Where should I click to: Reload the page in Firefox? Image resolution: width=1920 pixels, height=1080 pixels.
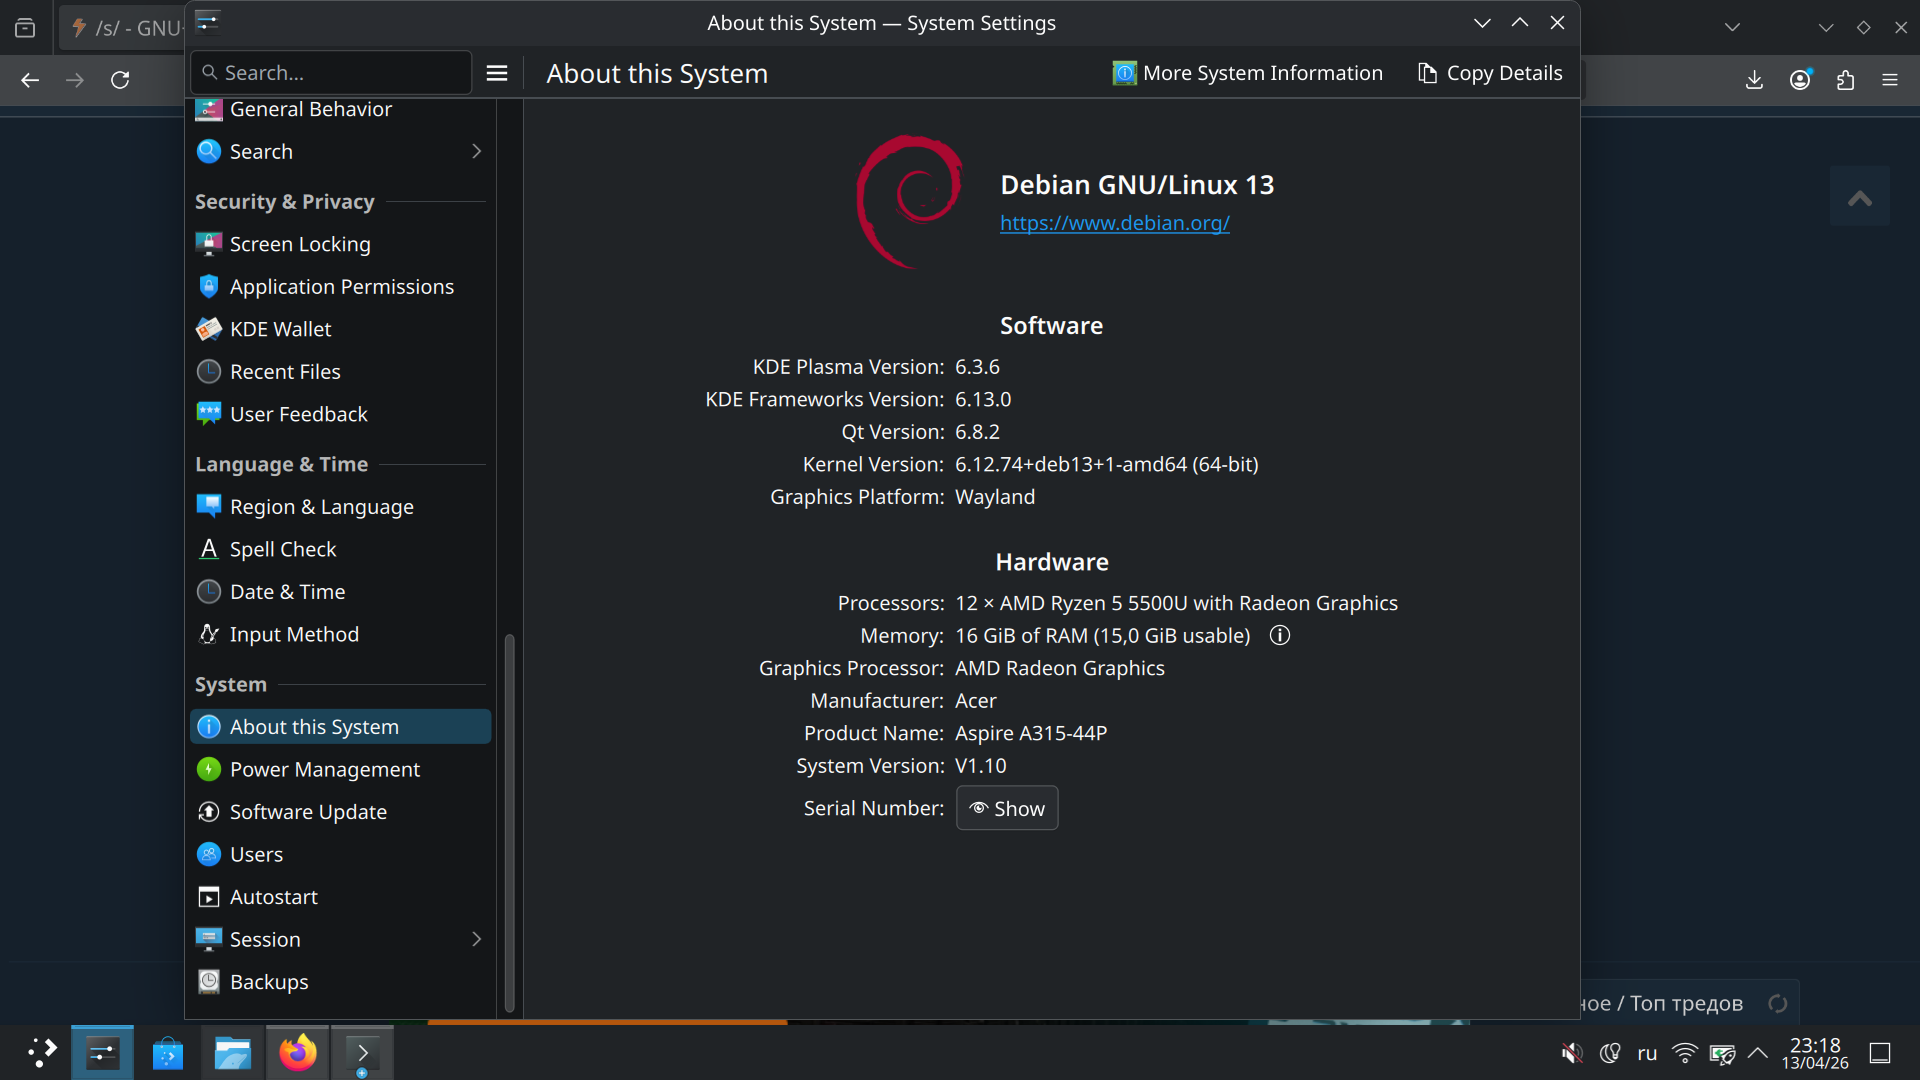tap(120, 80)
